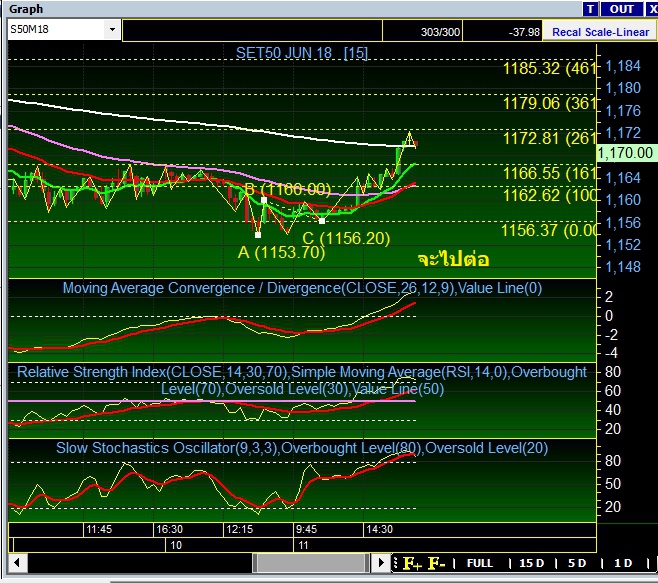Screen dimensions: 658x583
Task: Click the date marker 10 on timeline
Action: coord(176,545)
